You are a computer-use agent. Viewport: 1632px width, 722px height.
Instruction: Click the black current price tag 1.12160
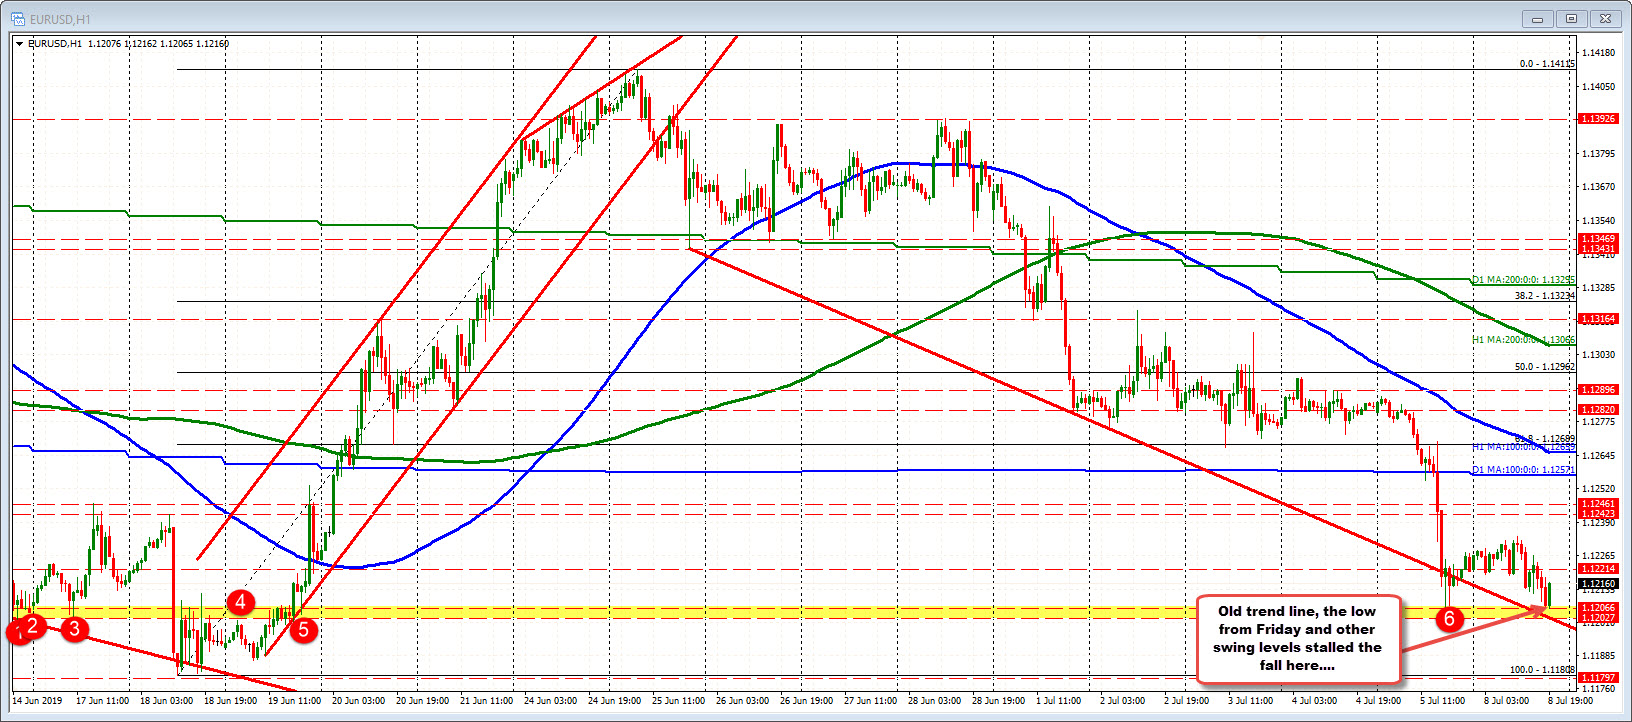click(x=1598, y=583)
